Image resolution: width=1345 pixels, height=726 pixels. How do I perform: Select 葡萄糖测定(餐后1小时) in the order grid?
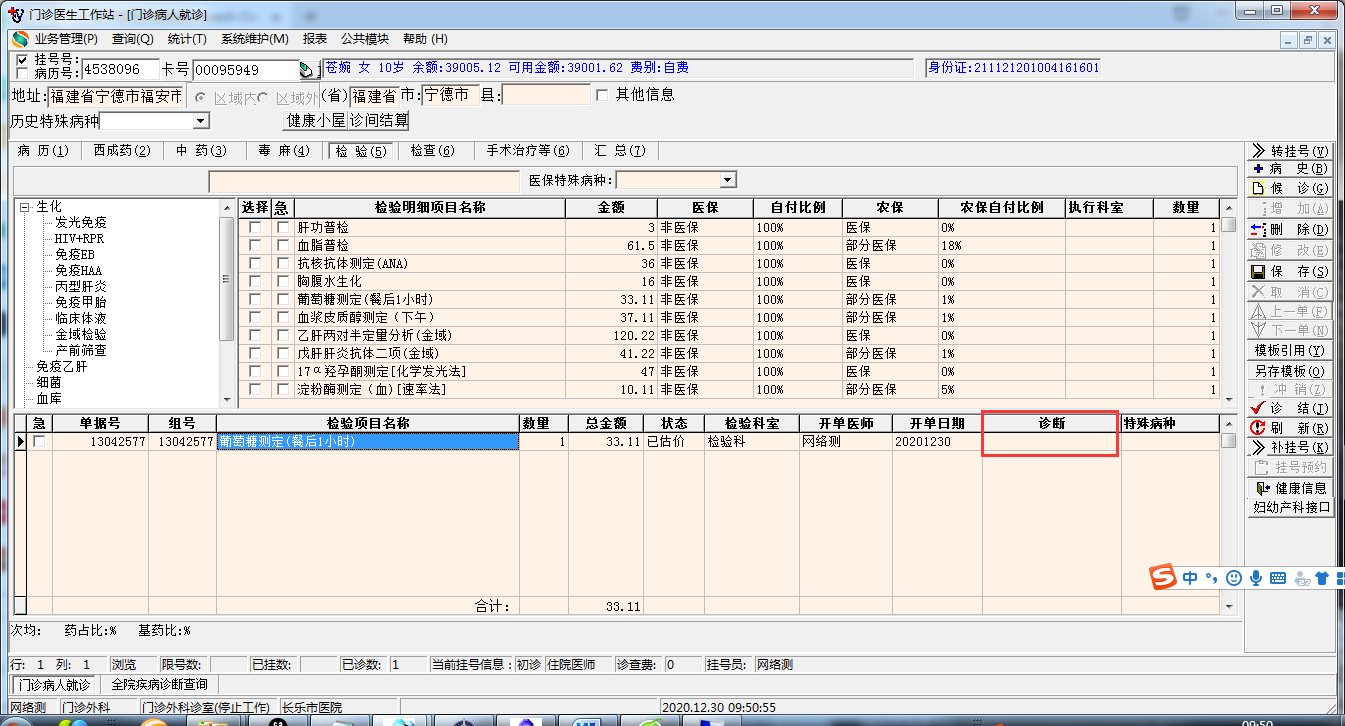tap(367, 441)
